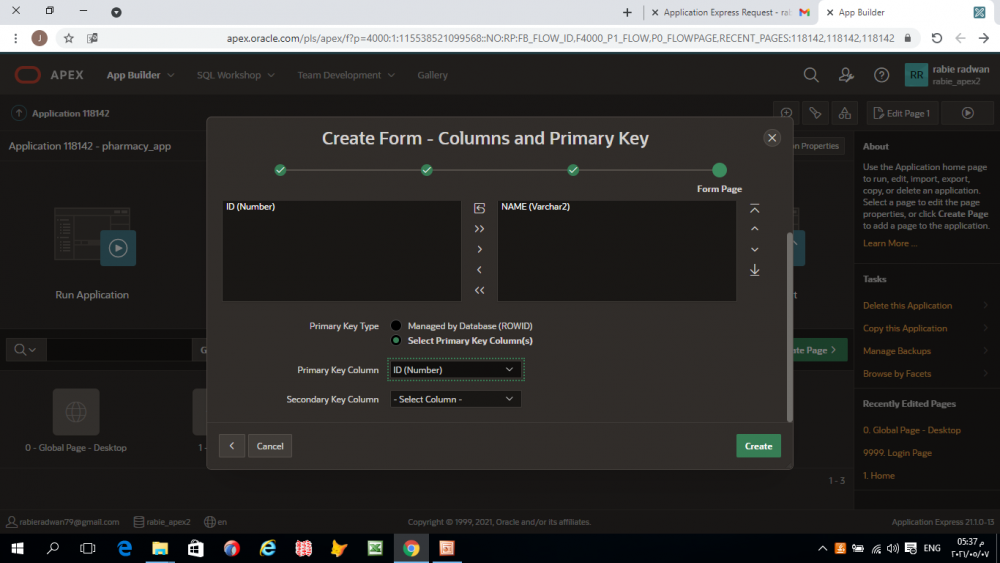
Task: Click the language en globe icon
Action: 210,522
